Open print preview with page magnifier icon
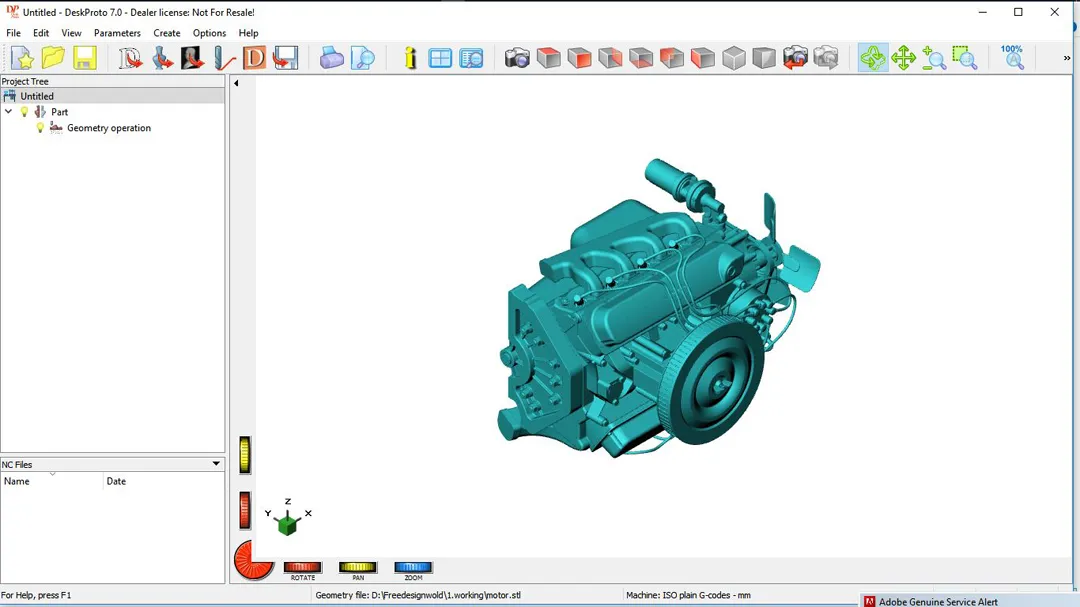The image size is (1080, 607). [x=362, y=58]
